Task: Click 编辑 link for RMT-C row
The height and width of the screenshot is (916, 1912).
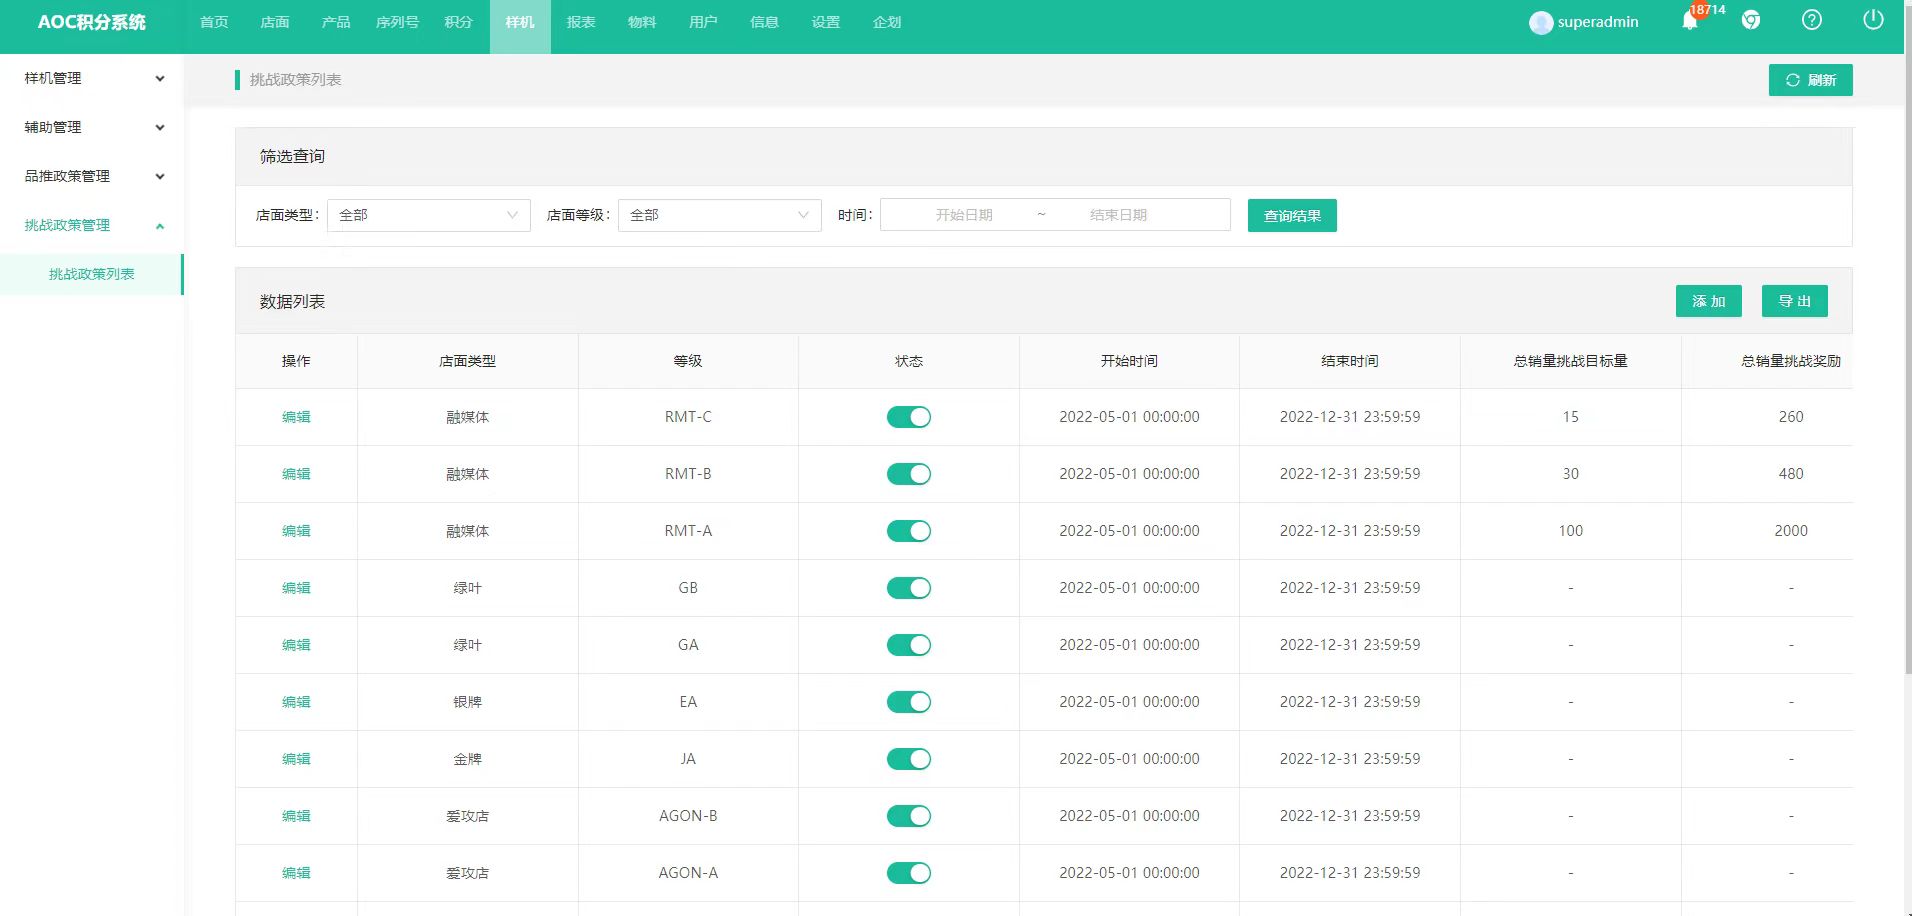Action: click(296, 417)
